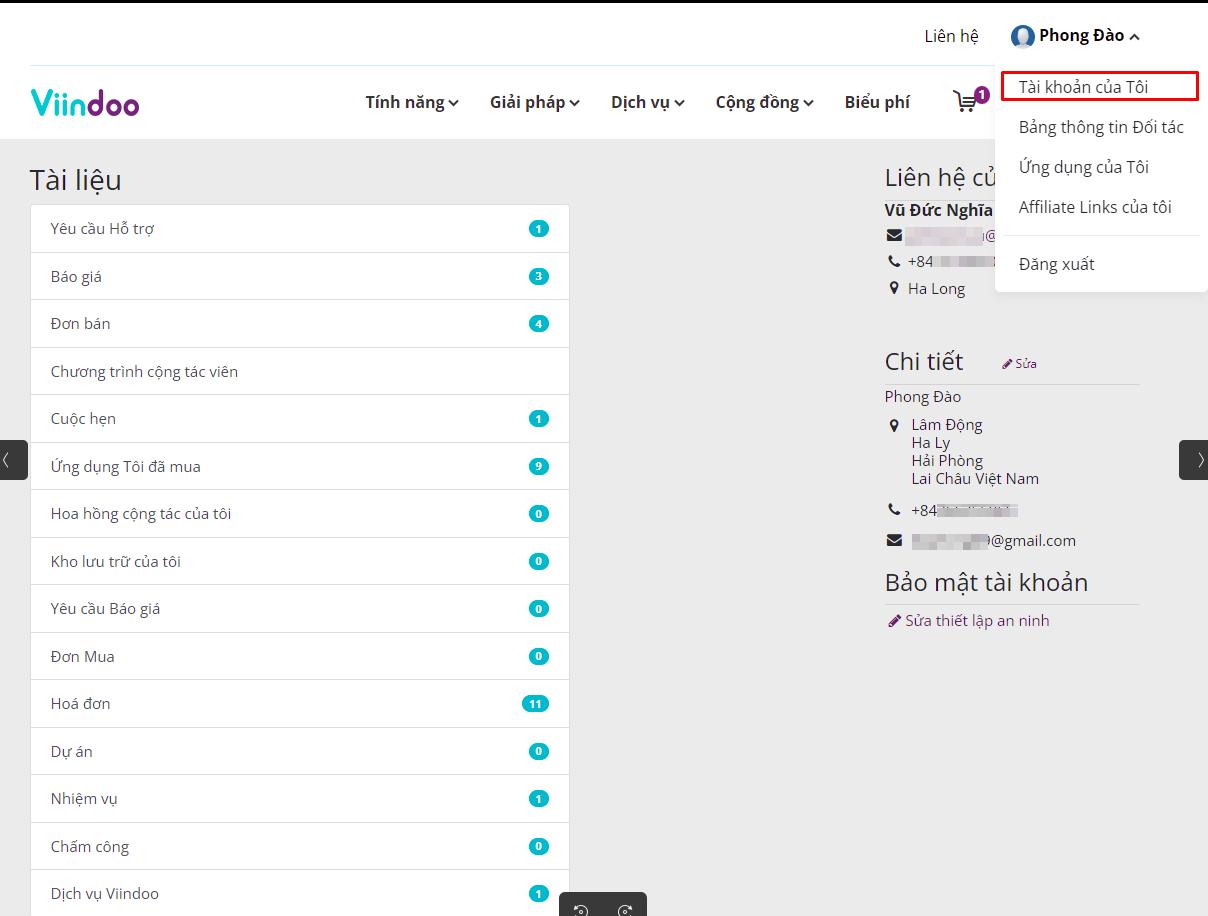The height and width of the screenshot is (916, 1208).
Task: Open the Cuộc hẹn entry
Action: coord(300,419)
